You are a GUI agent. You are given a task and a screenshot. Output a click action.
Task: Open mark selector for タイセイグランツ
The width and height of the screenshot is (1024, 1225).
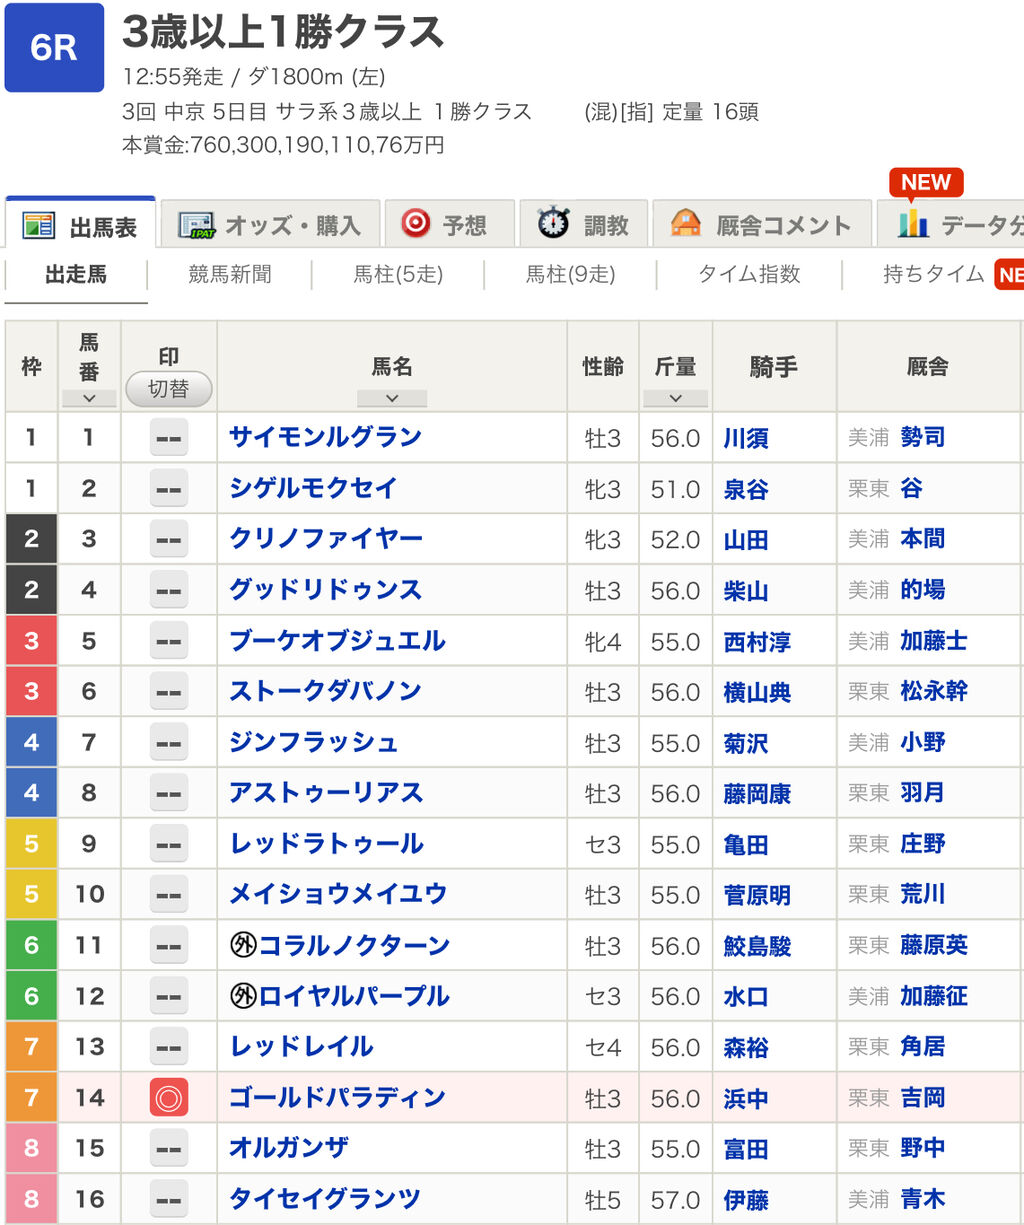[x=169, y=1199]
